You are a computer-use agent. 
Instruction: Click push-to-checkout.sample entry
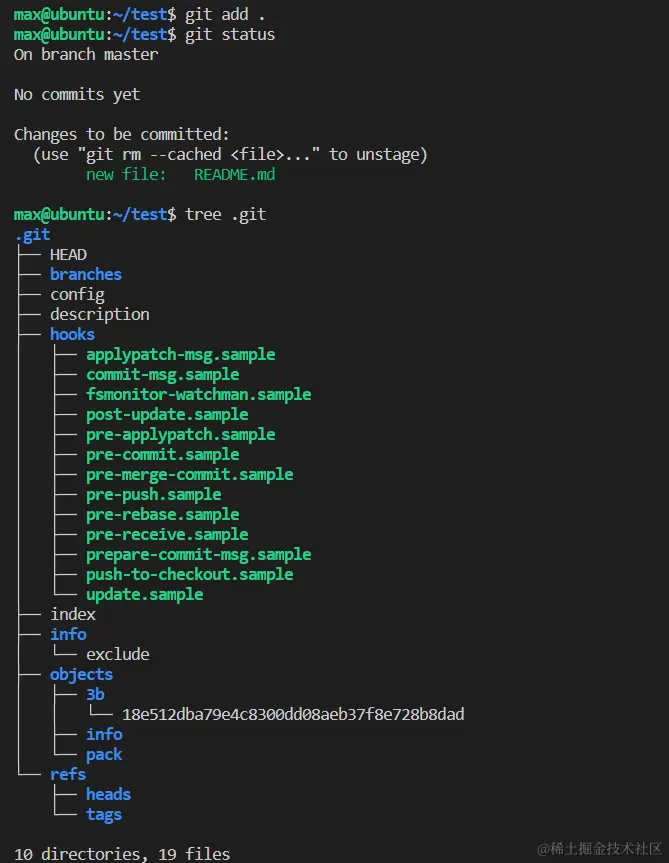[x=189, y=574]
